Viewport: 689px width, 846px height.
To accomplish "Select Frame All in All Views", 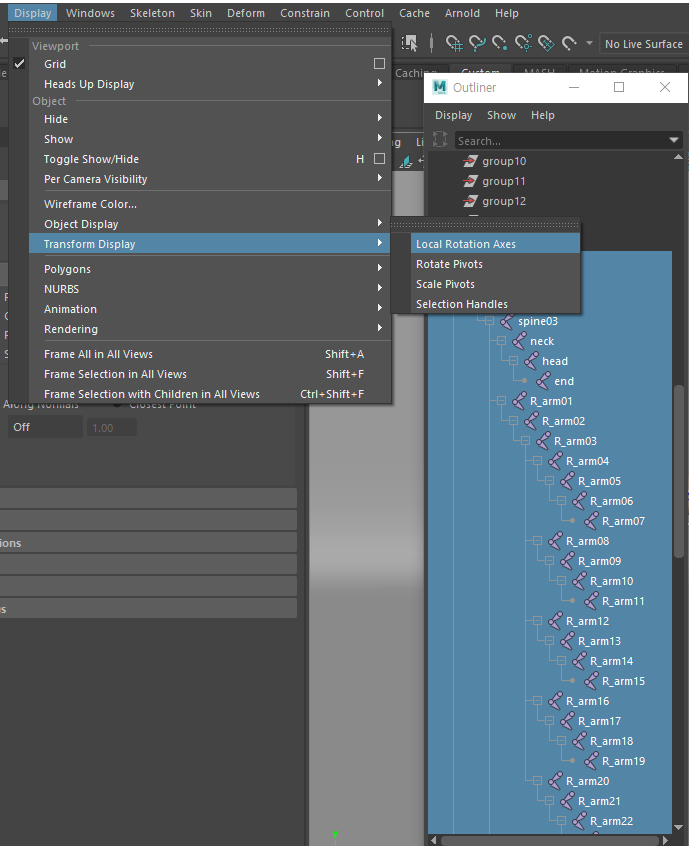I will 210,354.
